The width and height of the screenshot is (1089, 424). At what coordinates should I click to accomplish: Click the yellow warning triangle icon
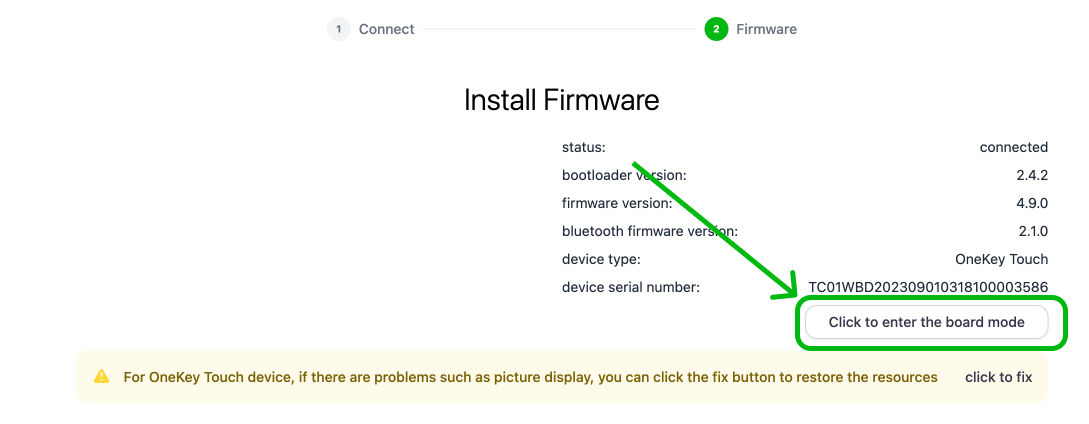coord(101,377)
